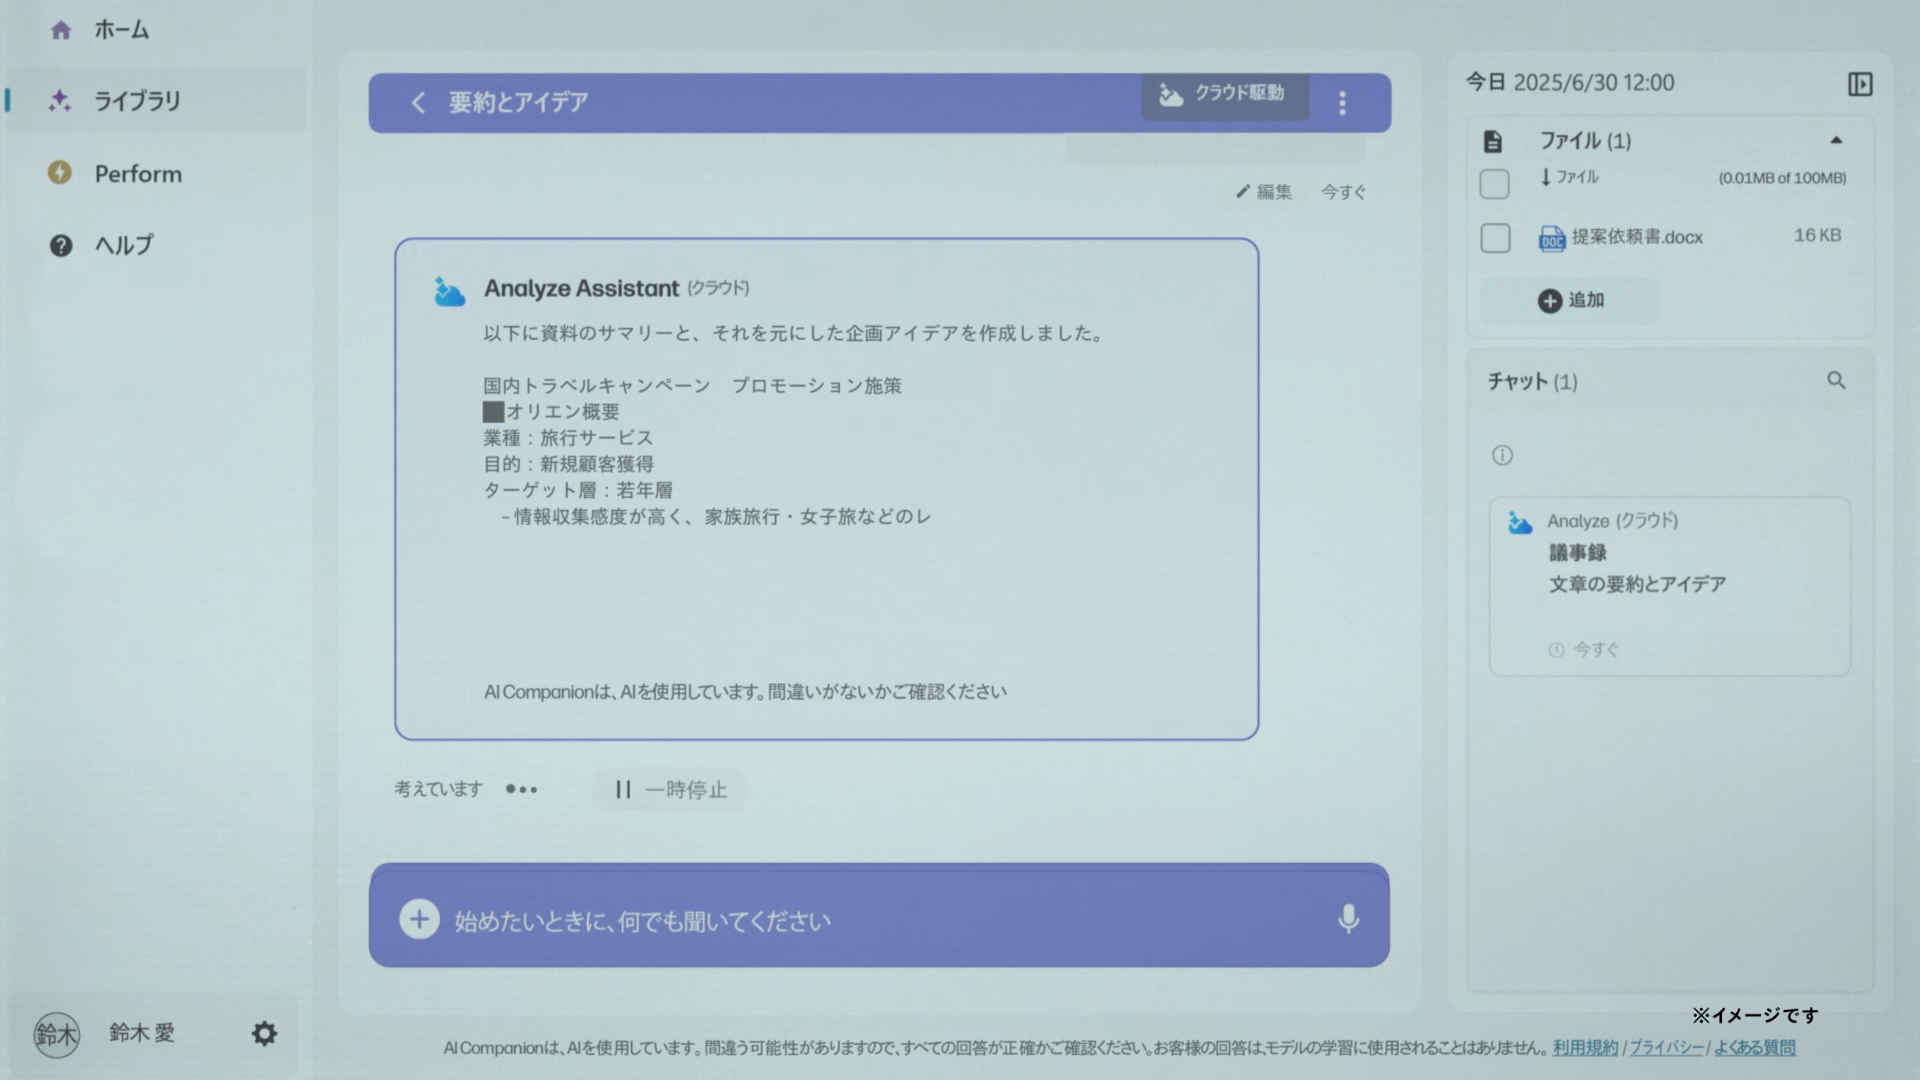
Task: Click the 鈴木 user avatar
Action: 56,1034
